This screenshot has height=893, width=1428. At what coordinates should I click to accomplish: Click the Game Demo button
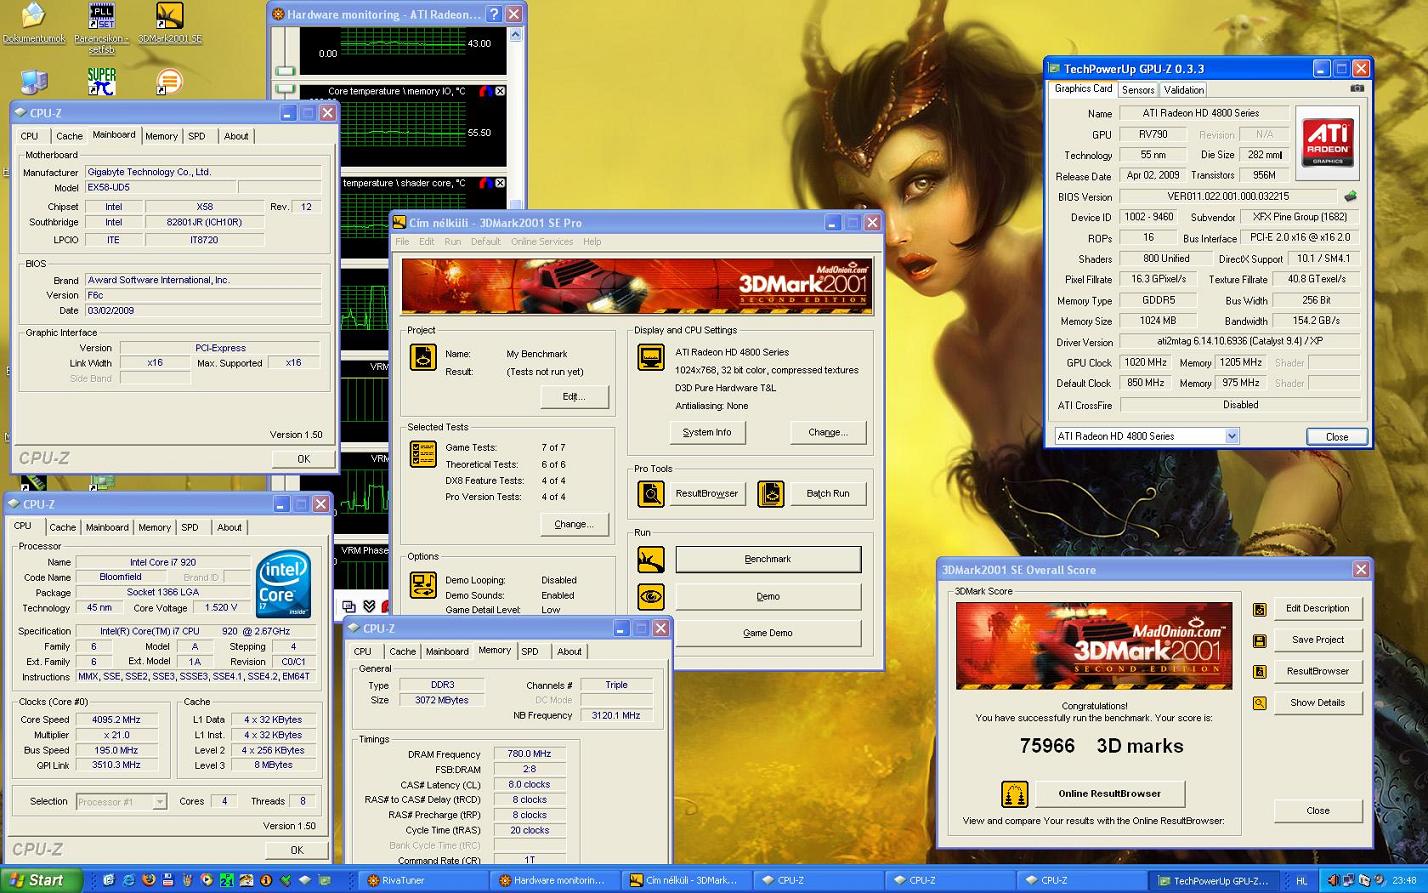click(x=768, y=633)
